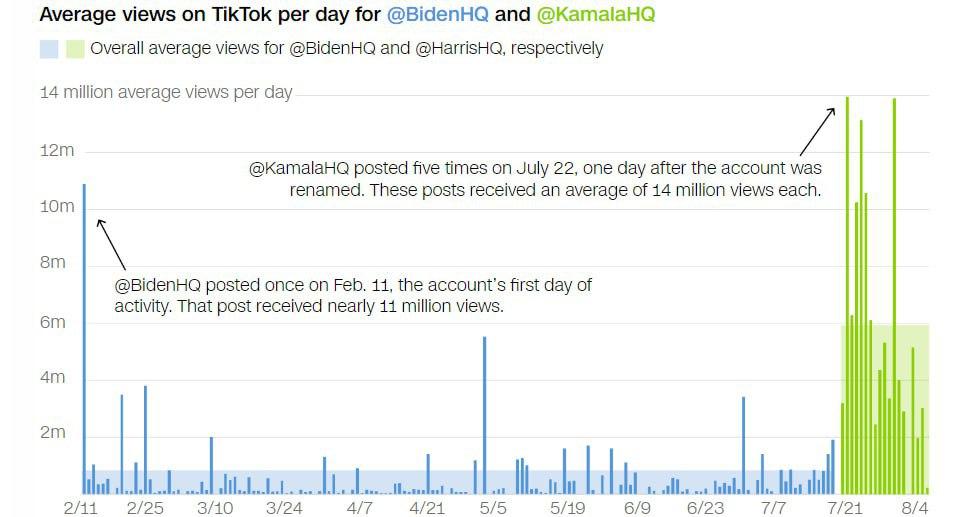Viewport: 957px width, 517px height.
Task: Click the 3/24 date label on the axis
Action: [285, 507]
